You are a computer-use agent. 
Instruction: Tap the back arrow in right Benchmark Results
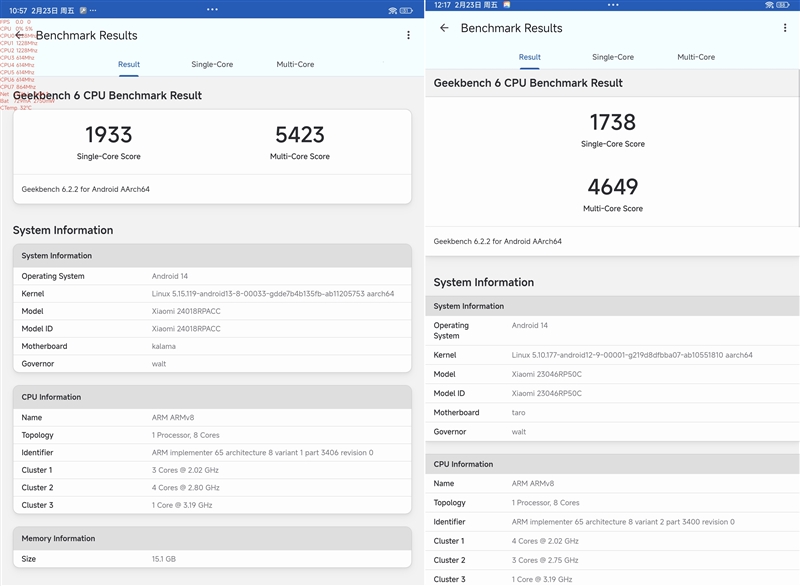click(444, 28)
